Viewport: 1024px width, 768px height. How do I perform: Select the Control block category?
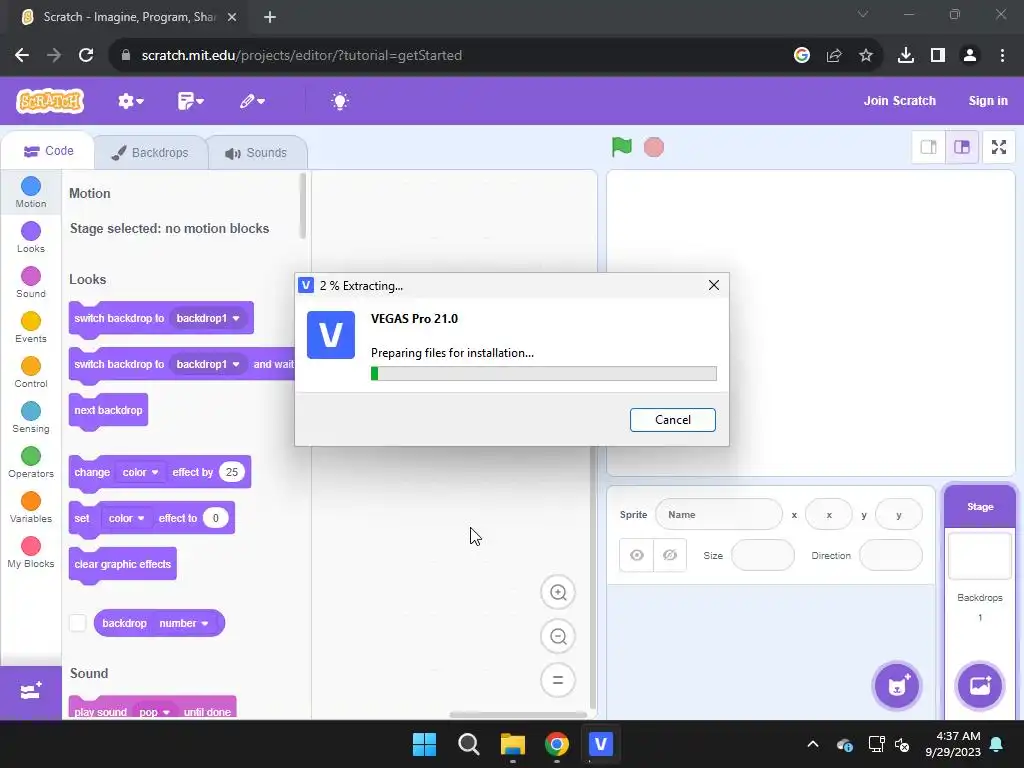31,372
